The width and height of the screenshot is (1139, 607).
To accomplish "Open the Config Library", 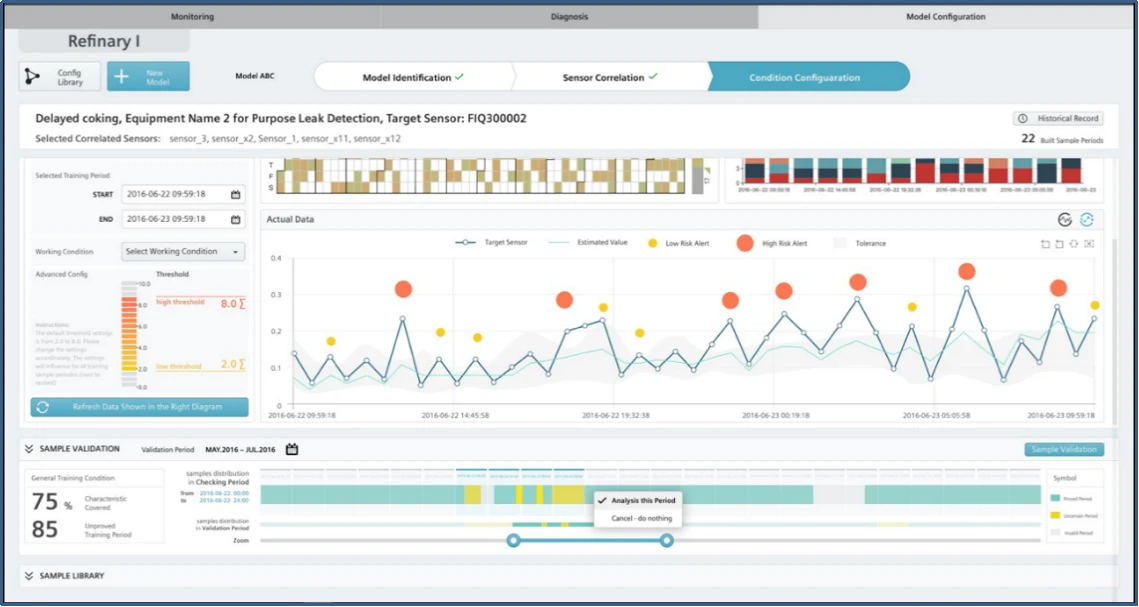I will 60,77.
